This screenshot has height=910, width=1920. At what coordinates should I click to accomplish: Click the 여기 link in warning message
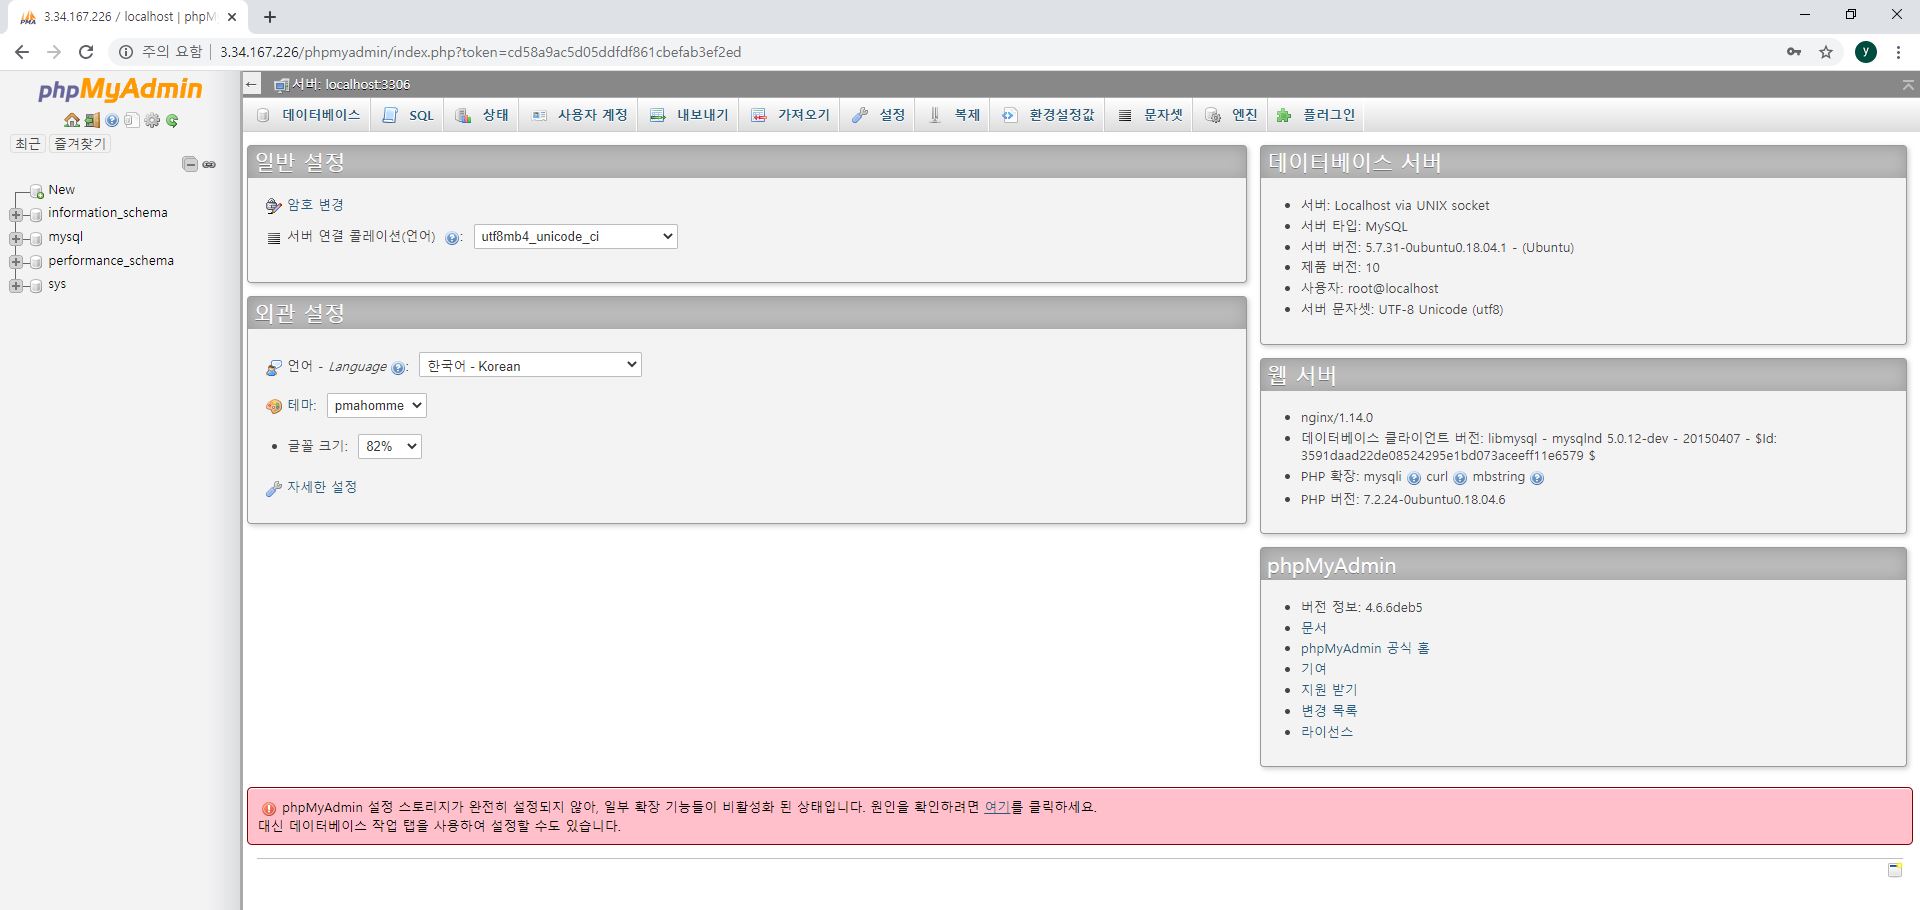coord(996,807)
